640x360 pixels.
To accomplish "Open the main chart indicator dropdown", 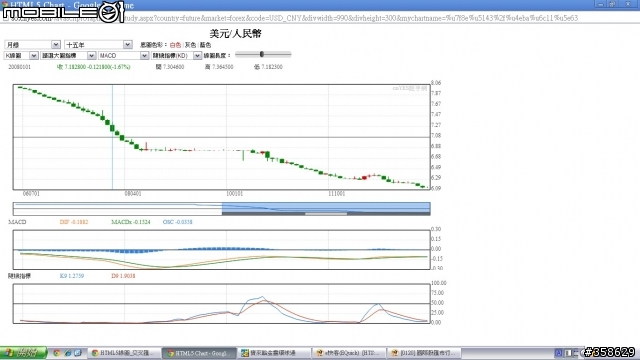I will 68,56.
